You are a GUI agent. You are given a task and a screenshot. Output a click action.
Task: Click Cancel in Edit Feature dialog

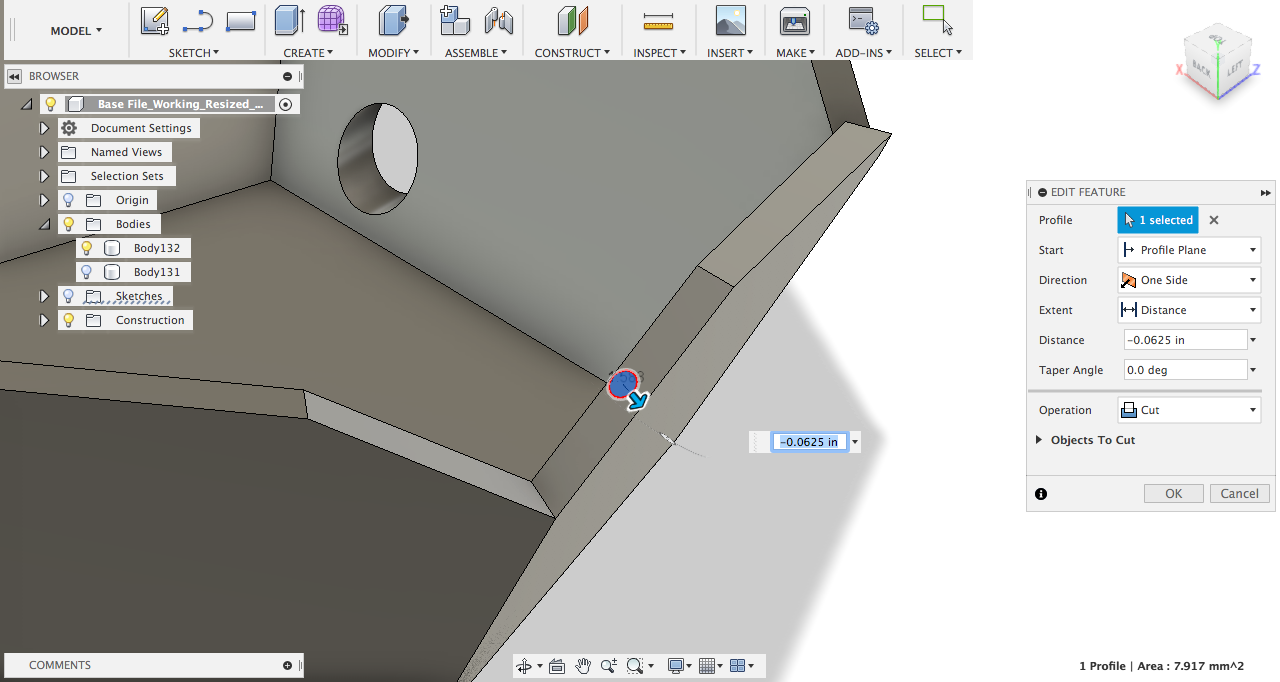[x=1240, y=493]
